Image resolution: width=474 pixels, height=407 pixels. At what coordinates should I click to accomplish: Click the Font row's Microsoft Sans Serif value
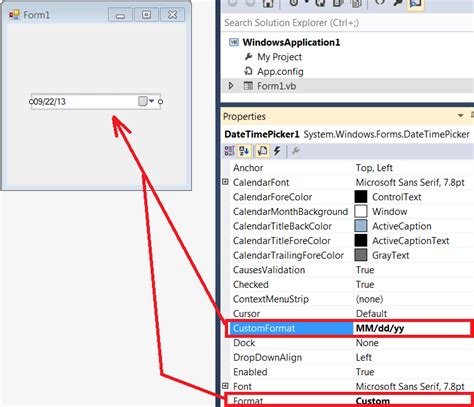click(410, 386)
